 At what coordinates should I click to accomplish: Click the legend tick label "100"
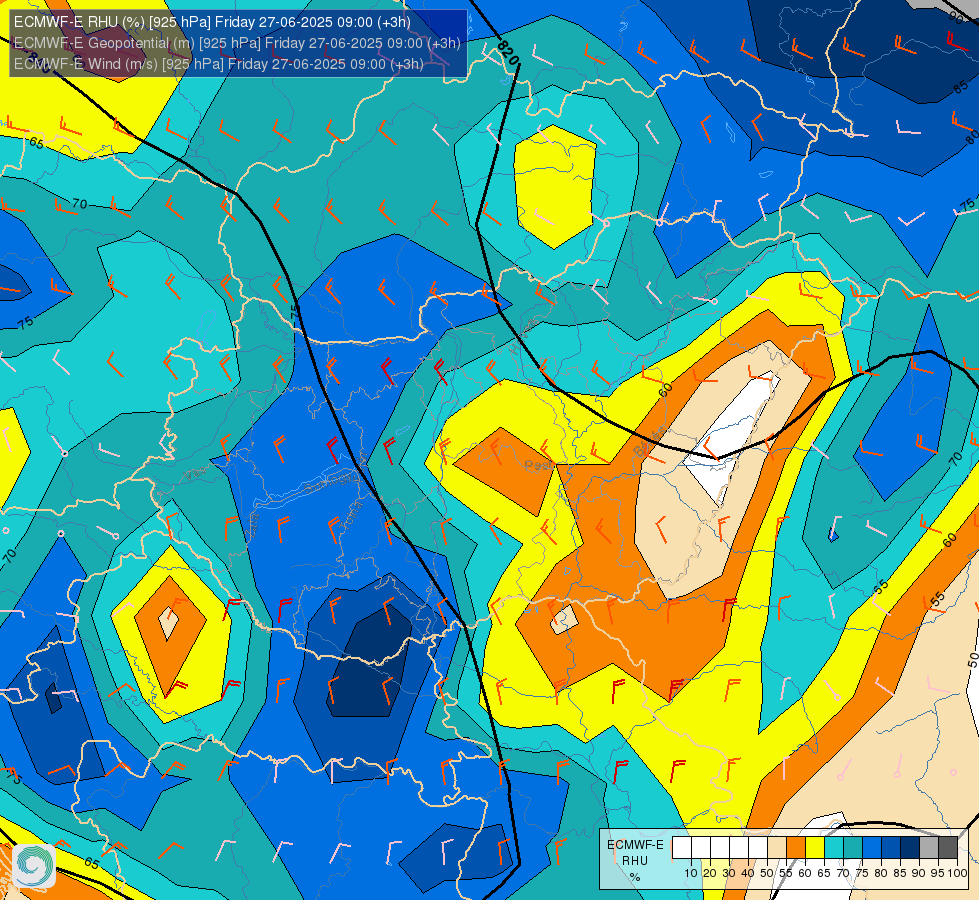point(957,873)
